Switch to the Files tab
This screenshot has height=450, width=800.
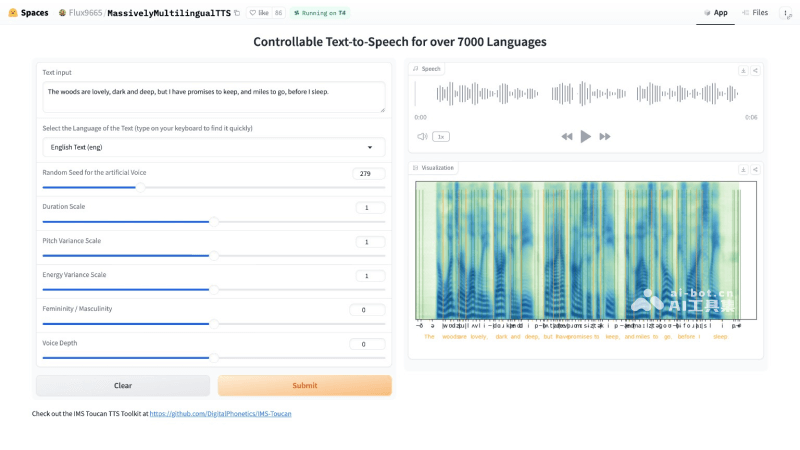[x=754, y=13]
